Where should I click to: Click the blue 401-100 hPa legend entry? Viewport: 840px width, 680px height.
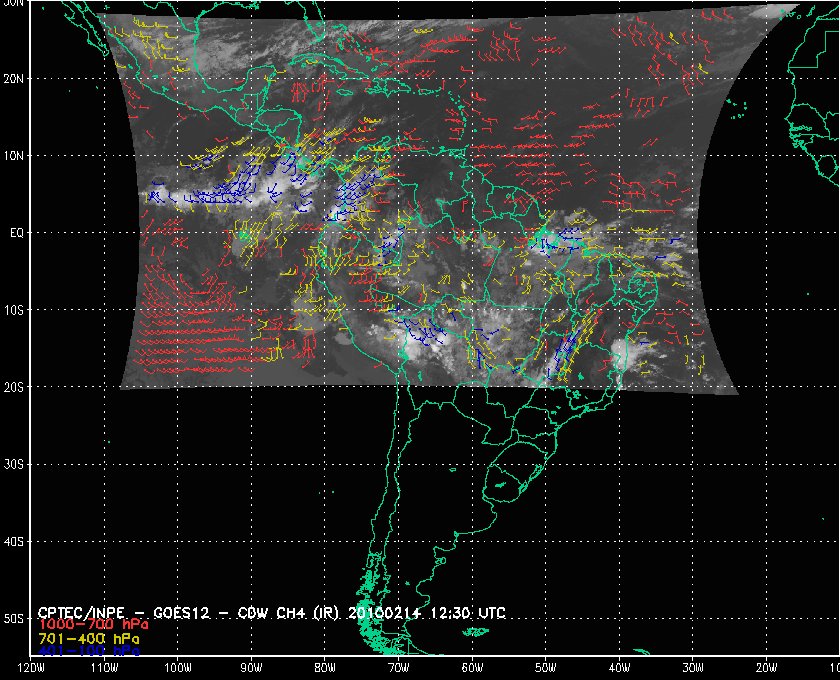click(x=89, y=651)
